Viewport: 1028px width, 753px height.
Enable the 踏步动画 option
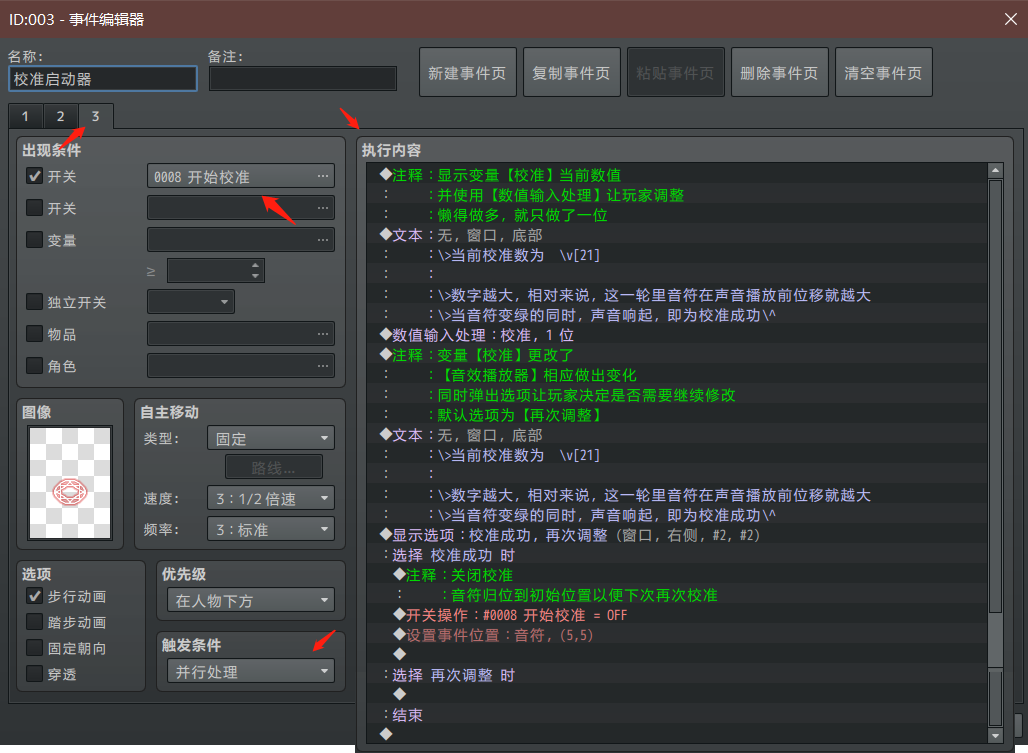pos(34,621)
